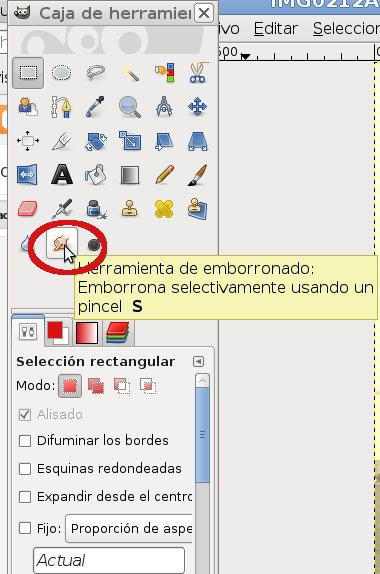Set mode to Add to selection

pyautogui.click(x=96, y=386)
